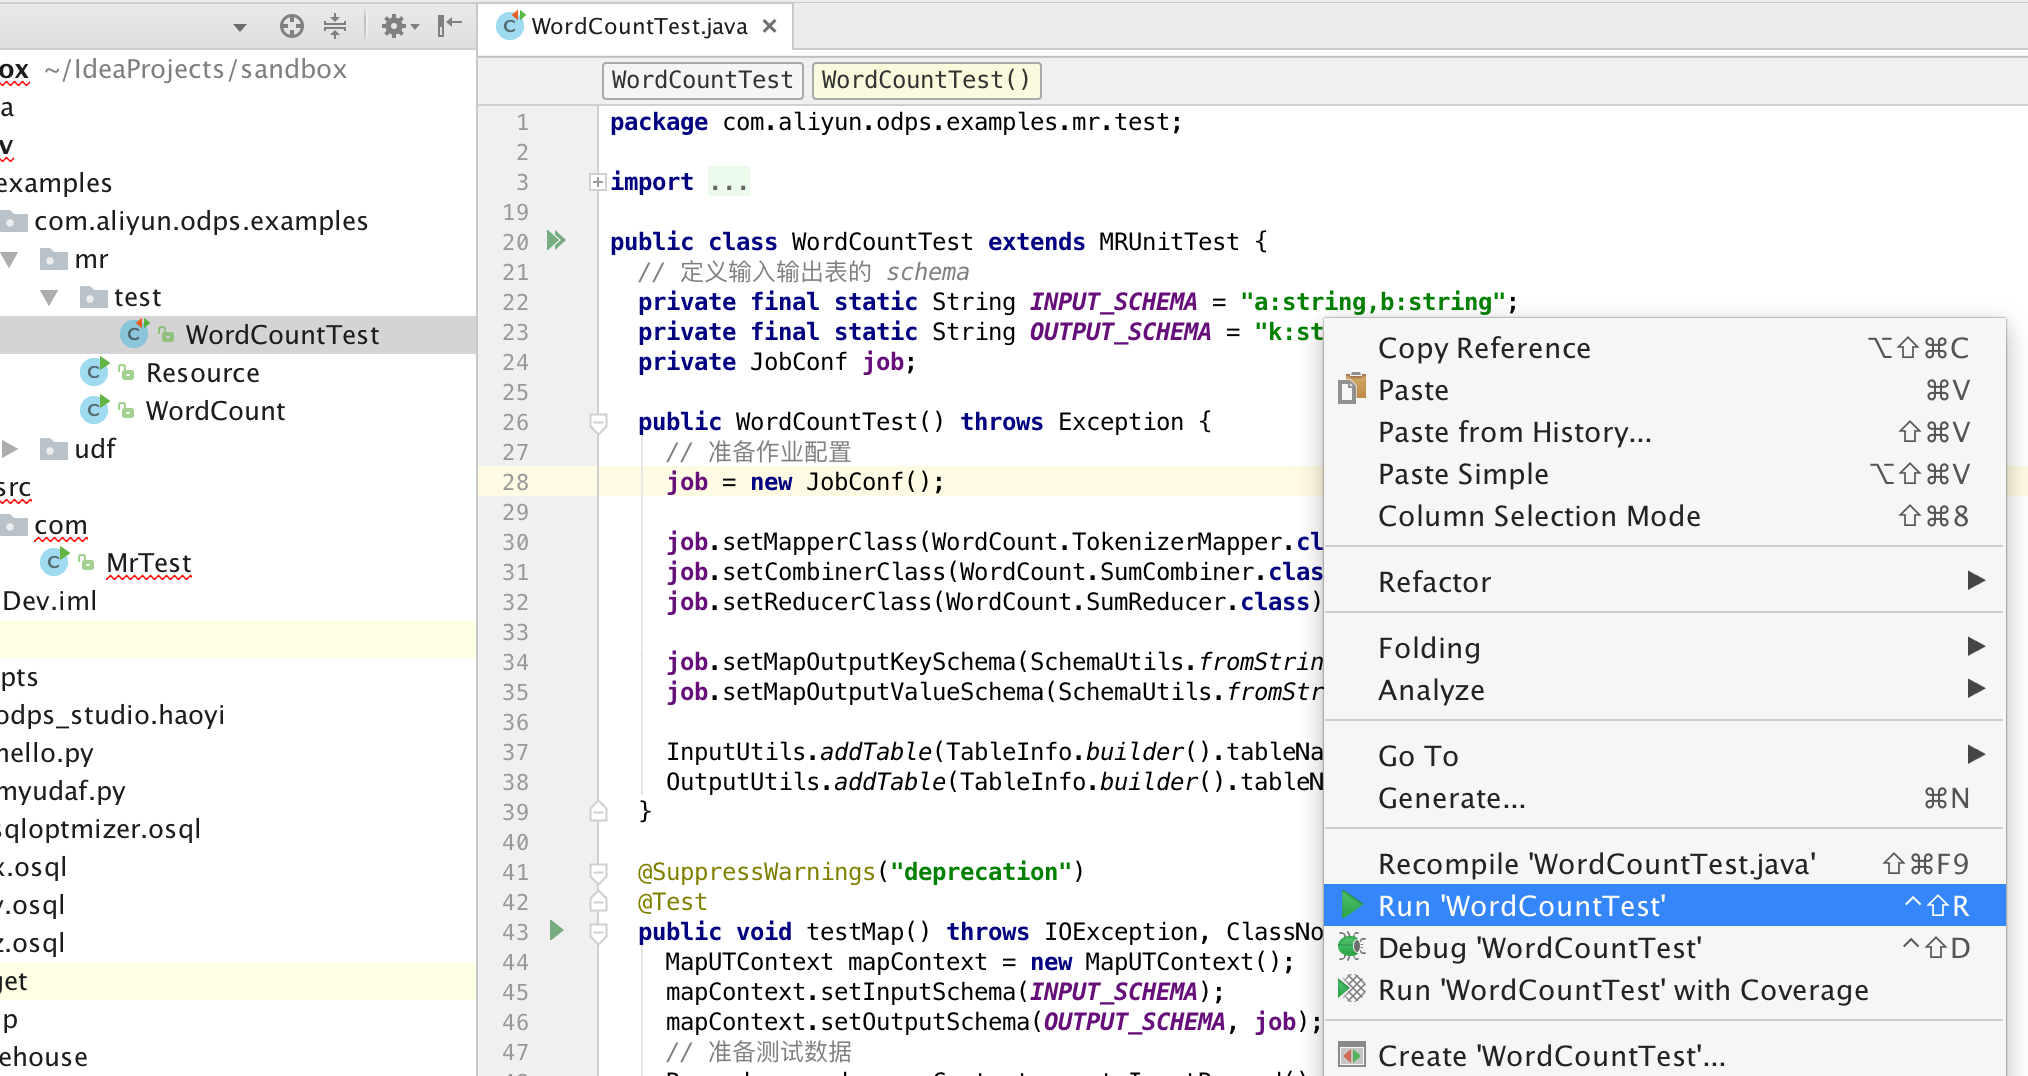Click the WordCountTest.java tab file icon
The height and width of the screenshot is (1076, 2028).
511,25
